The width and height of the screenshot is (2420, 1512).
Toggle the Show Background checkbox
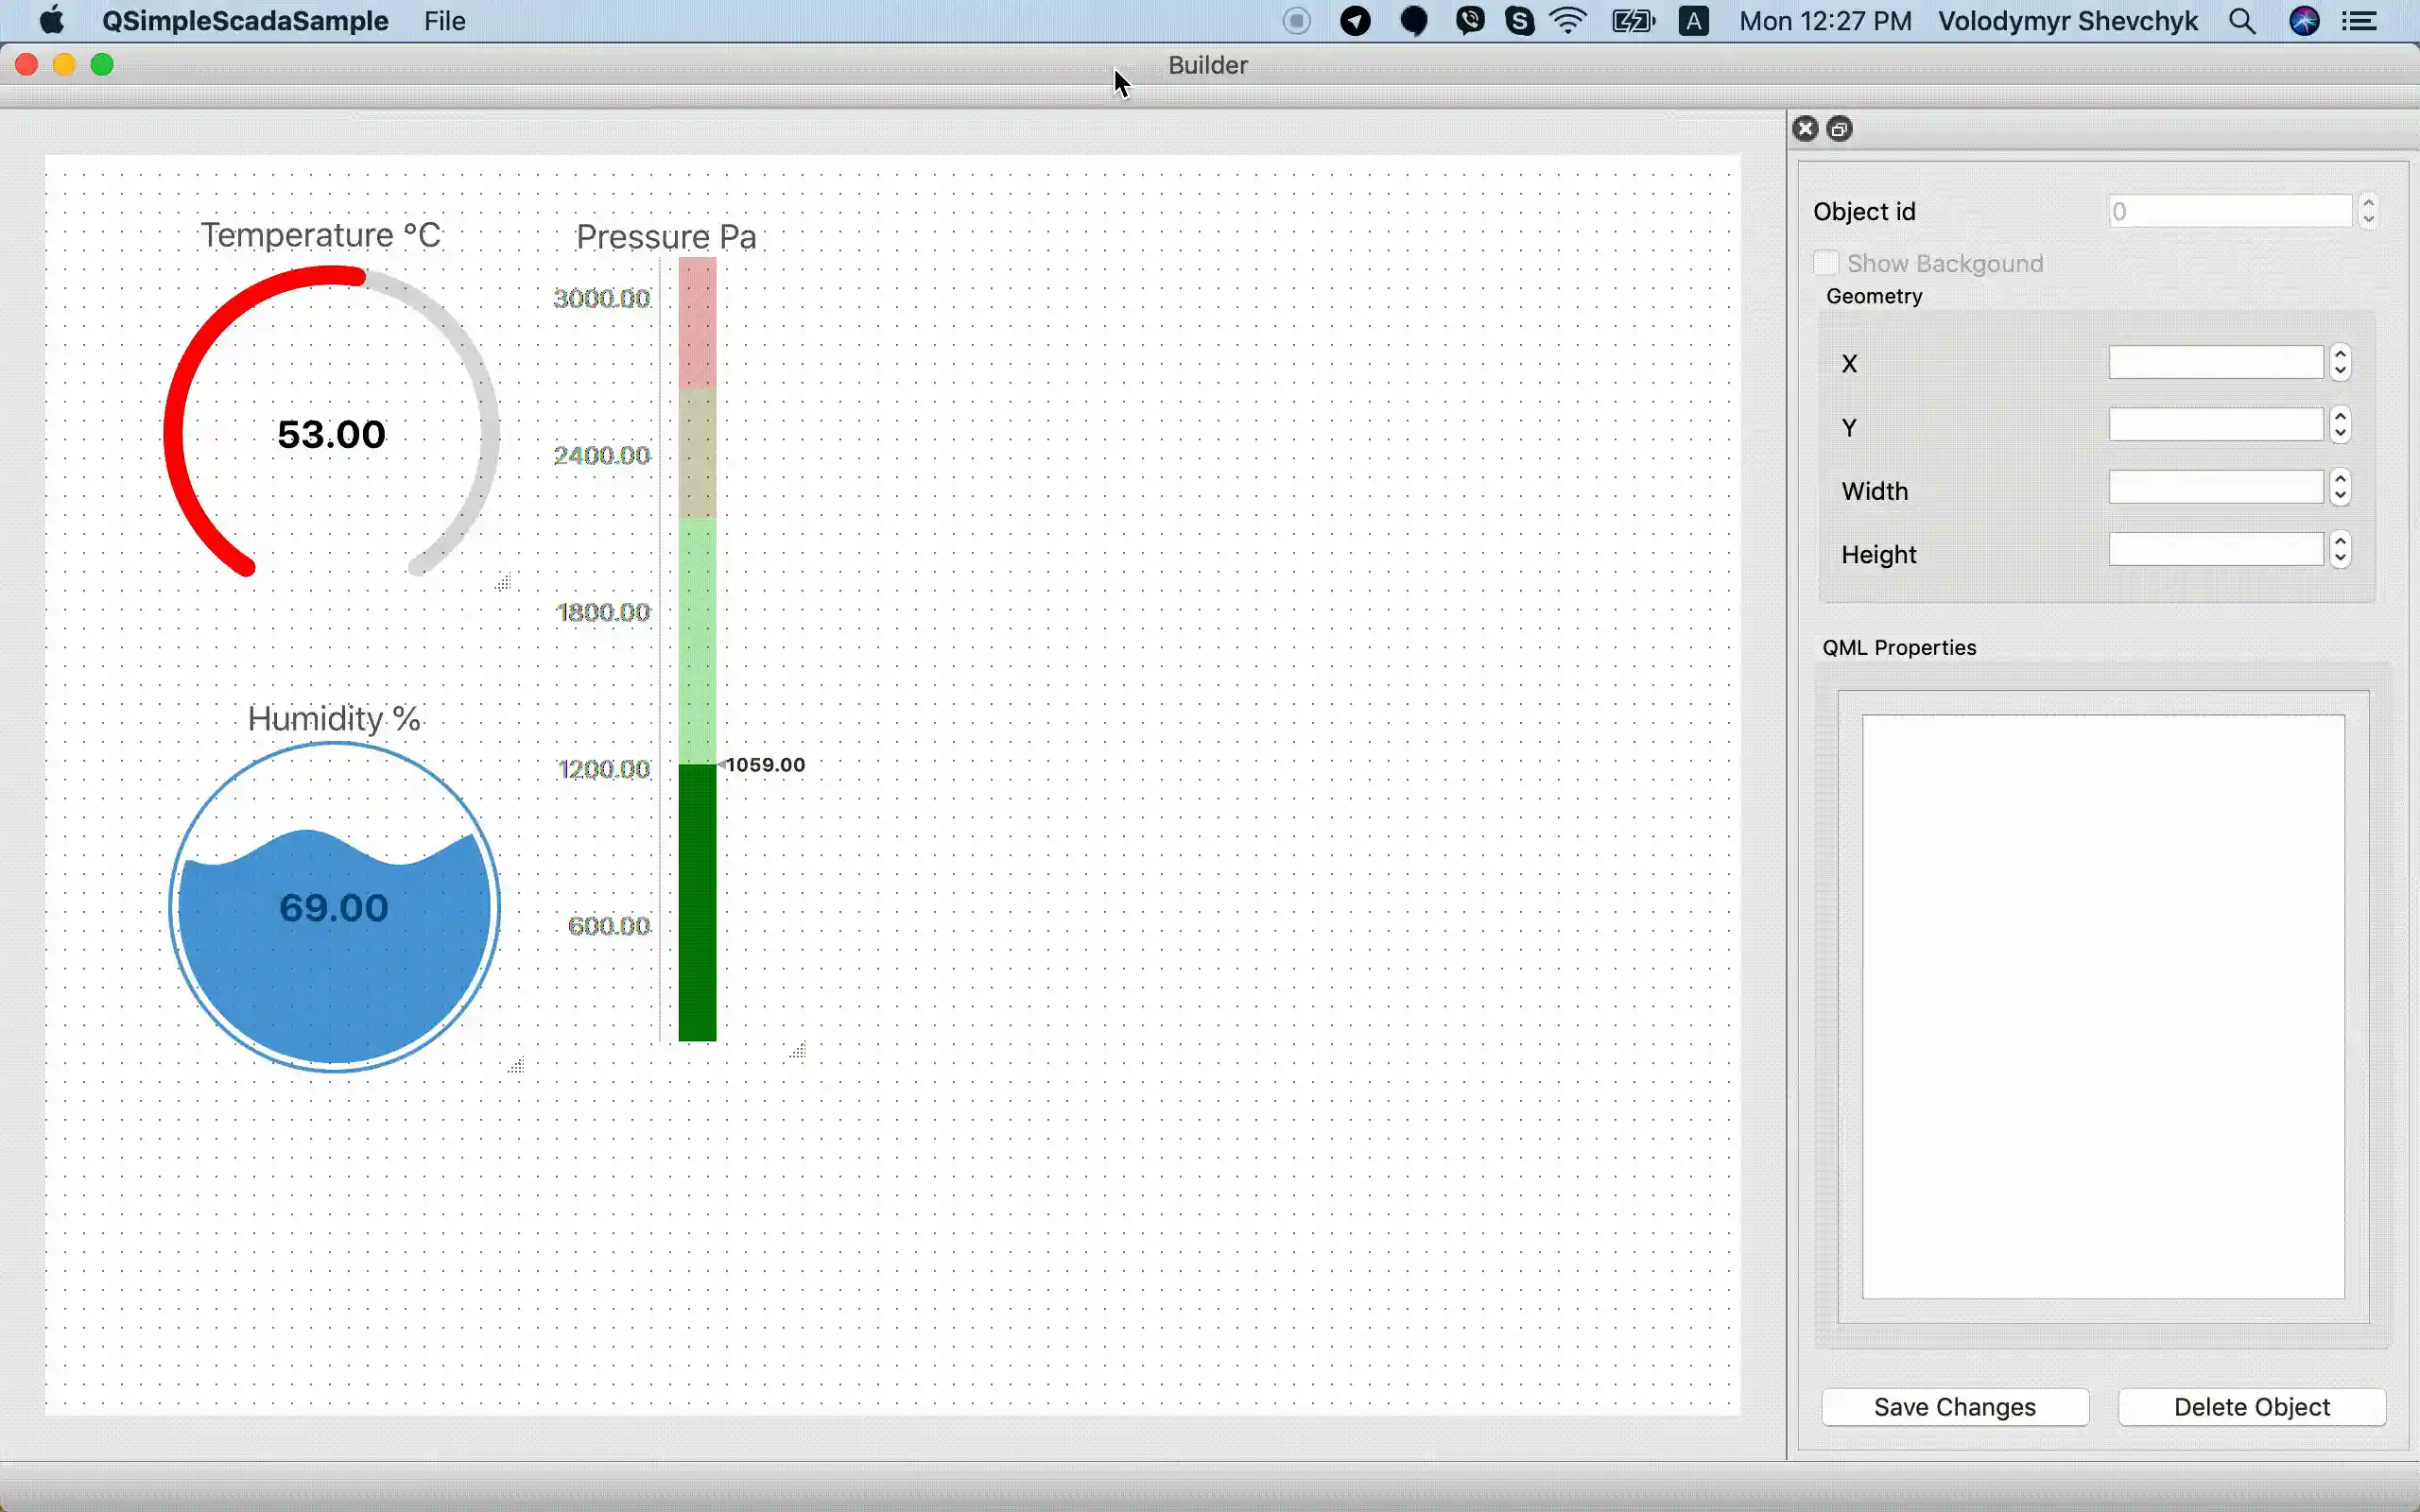click(x=1826, y=263)
